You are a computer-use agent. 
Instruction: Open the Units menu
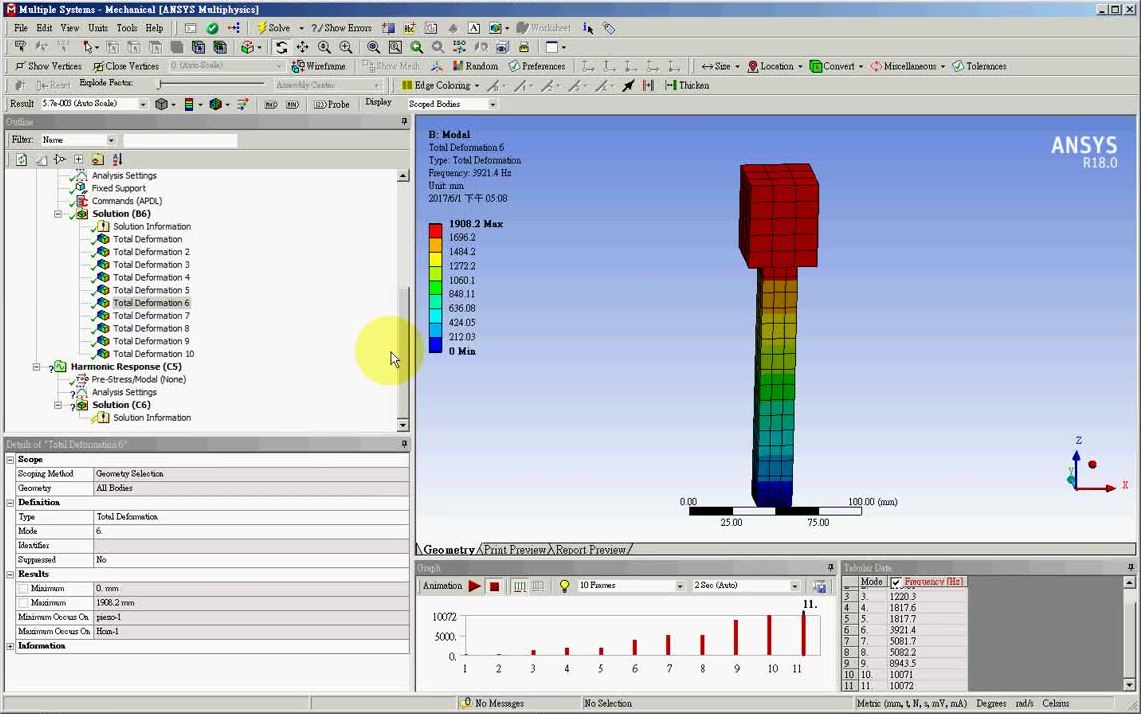point(98,28)
